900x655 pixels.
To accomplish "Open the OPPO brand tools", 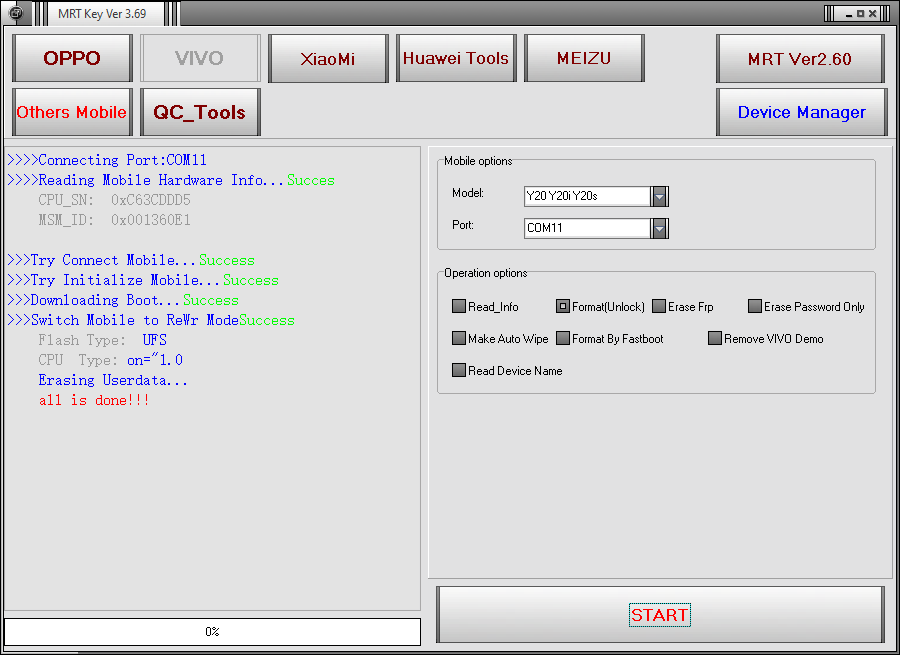I will (72, 58).
